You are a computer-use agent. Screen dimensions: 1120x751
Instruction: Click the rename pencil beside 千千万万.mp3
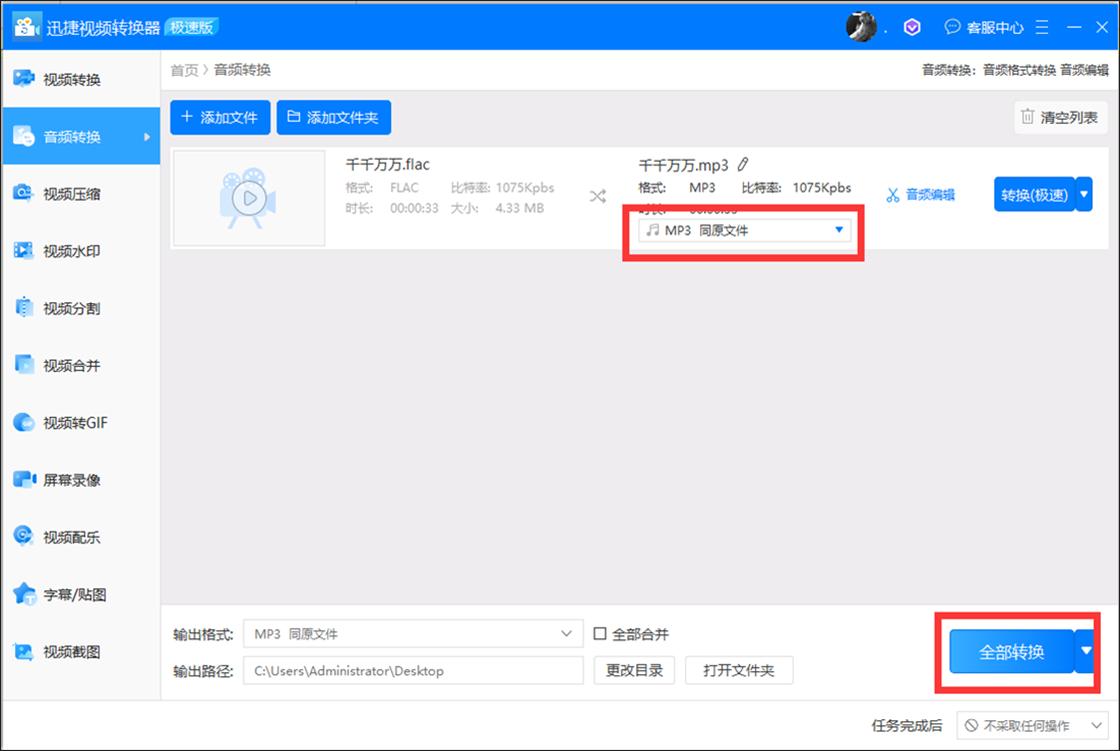click(x=744, y=163)
